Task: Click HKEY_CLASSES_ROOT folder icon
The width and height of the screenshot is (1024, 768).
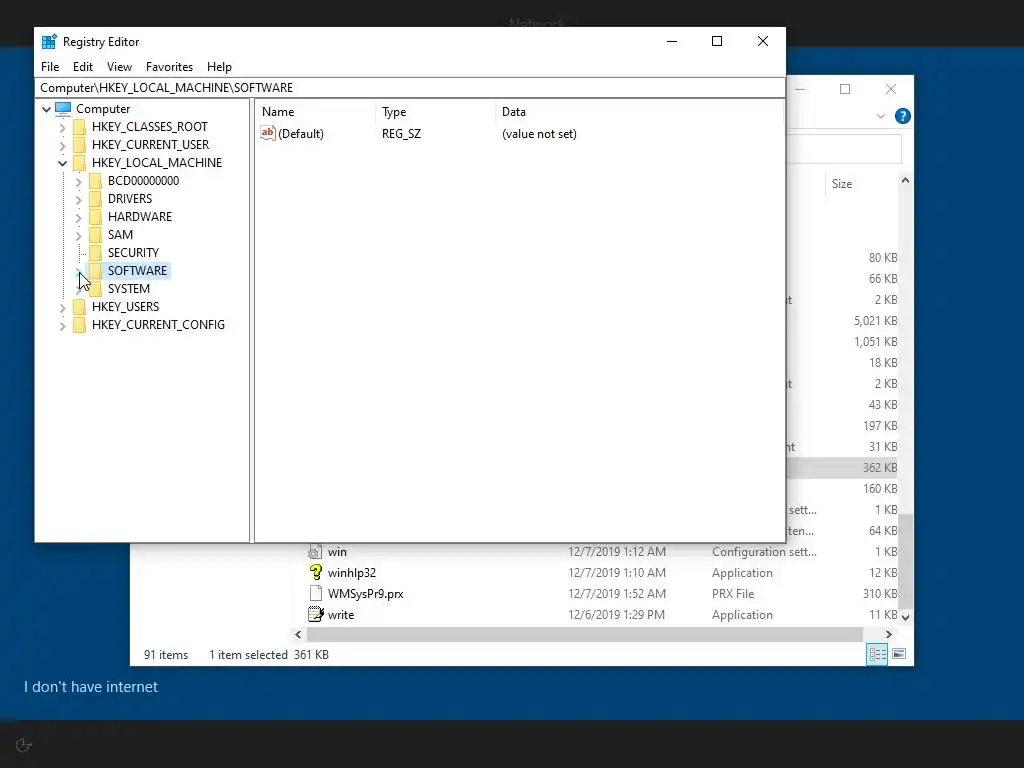Action: point(80,127)
